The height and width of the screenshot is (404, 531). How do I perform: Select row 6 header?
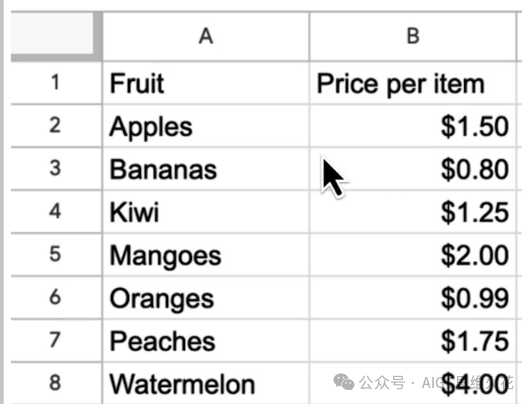[56, 298]
